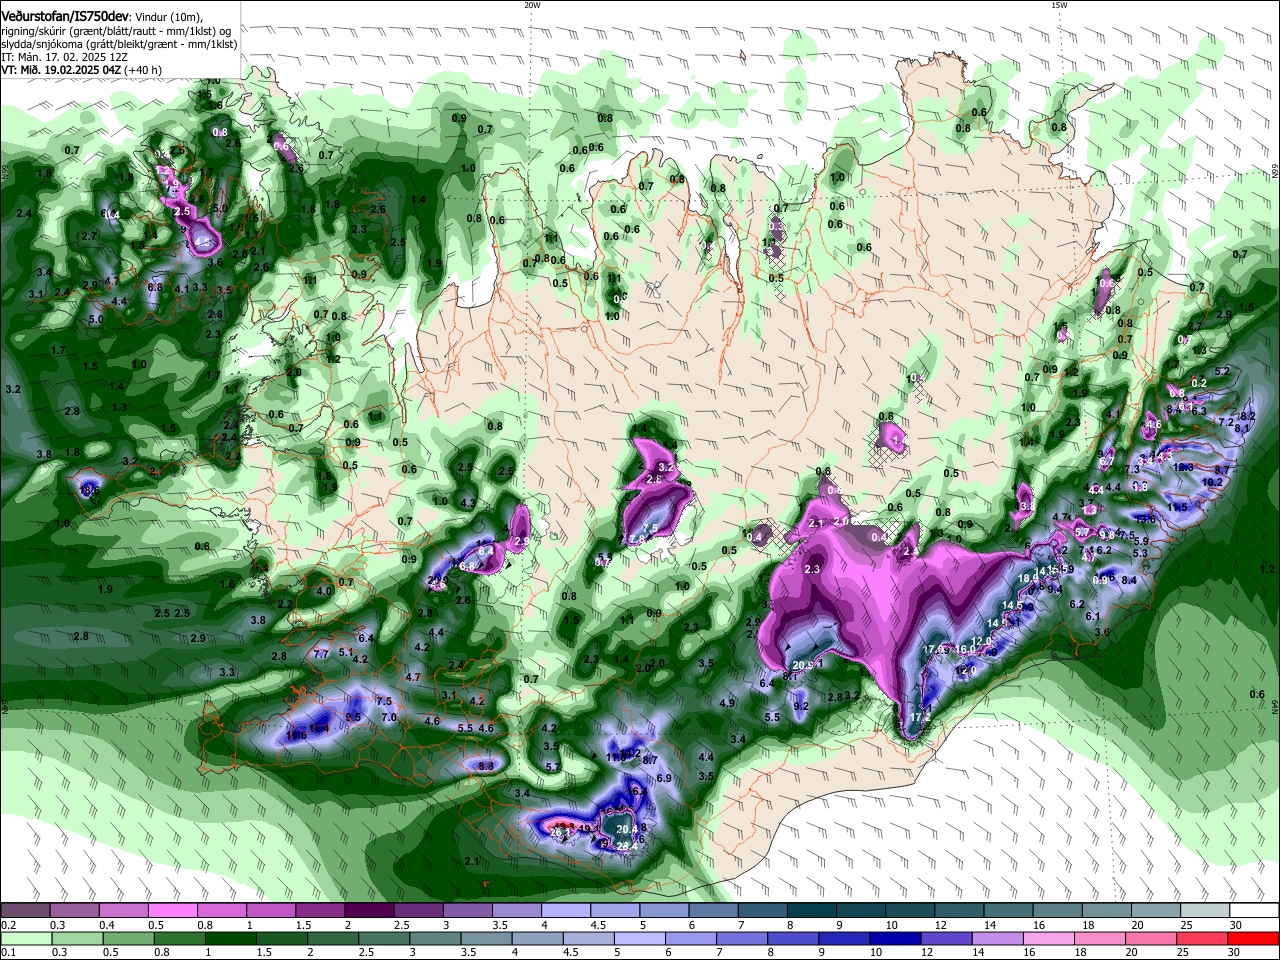Click the '15W' longitude label
Screen dimensions: 1280x960
[1059, 5]
